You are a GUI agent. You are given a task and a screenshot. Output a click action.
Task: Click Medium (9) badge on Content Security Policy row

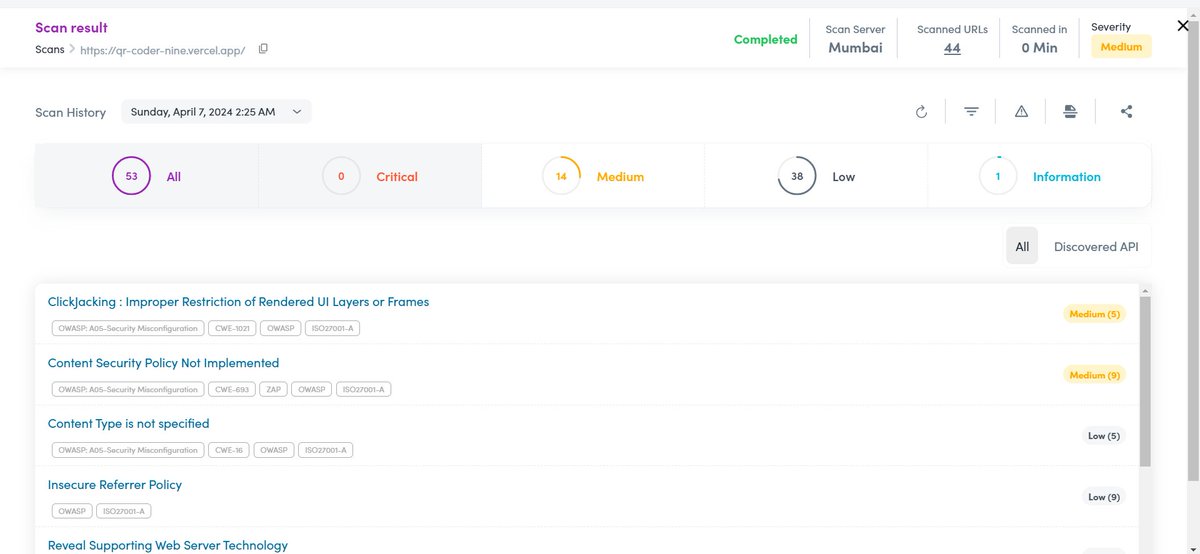tap(1094, 375)
